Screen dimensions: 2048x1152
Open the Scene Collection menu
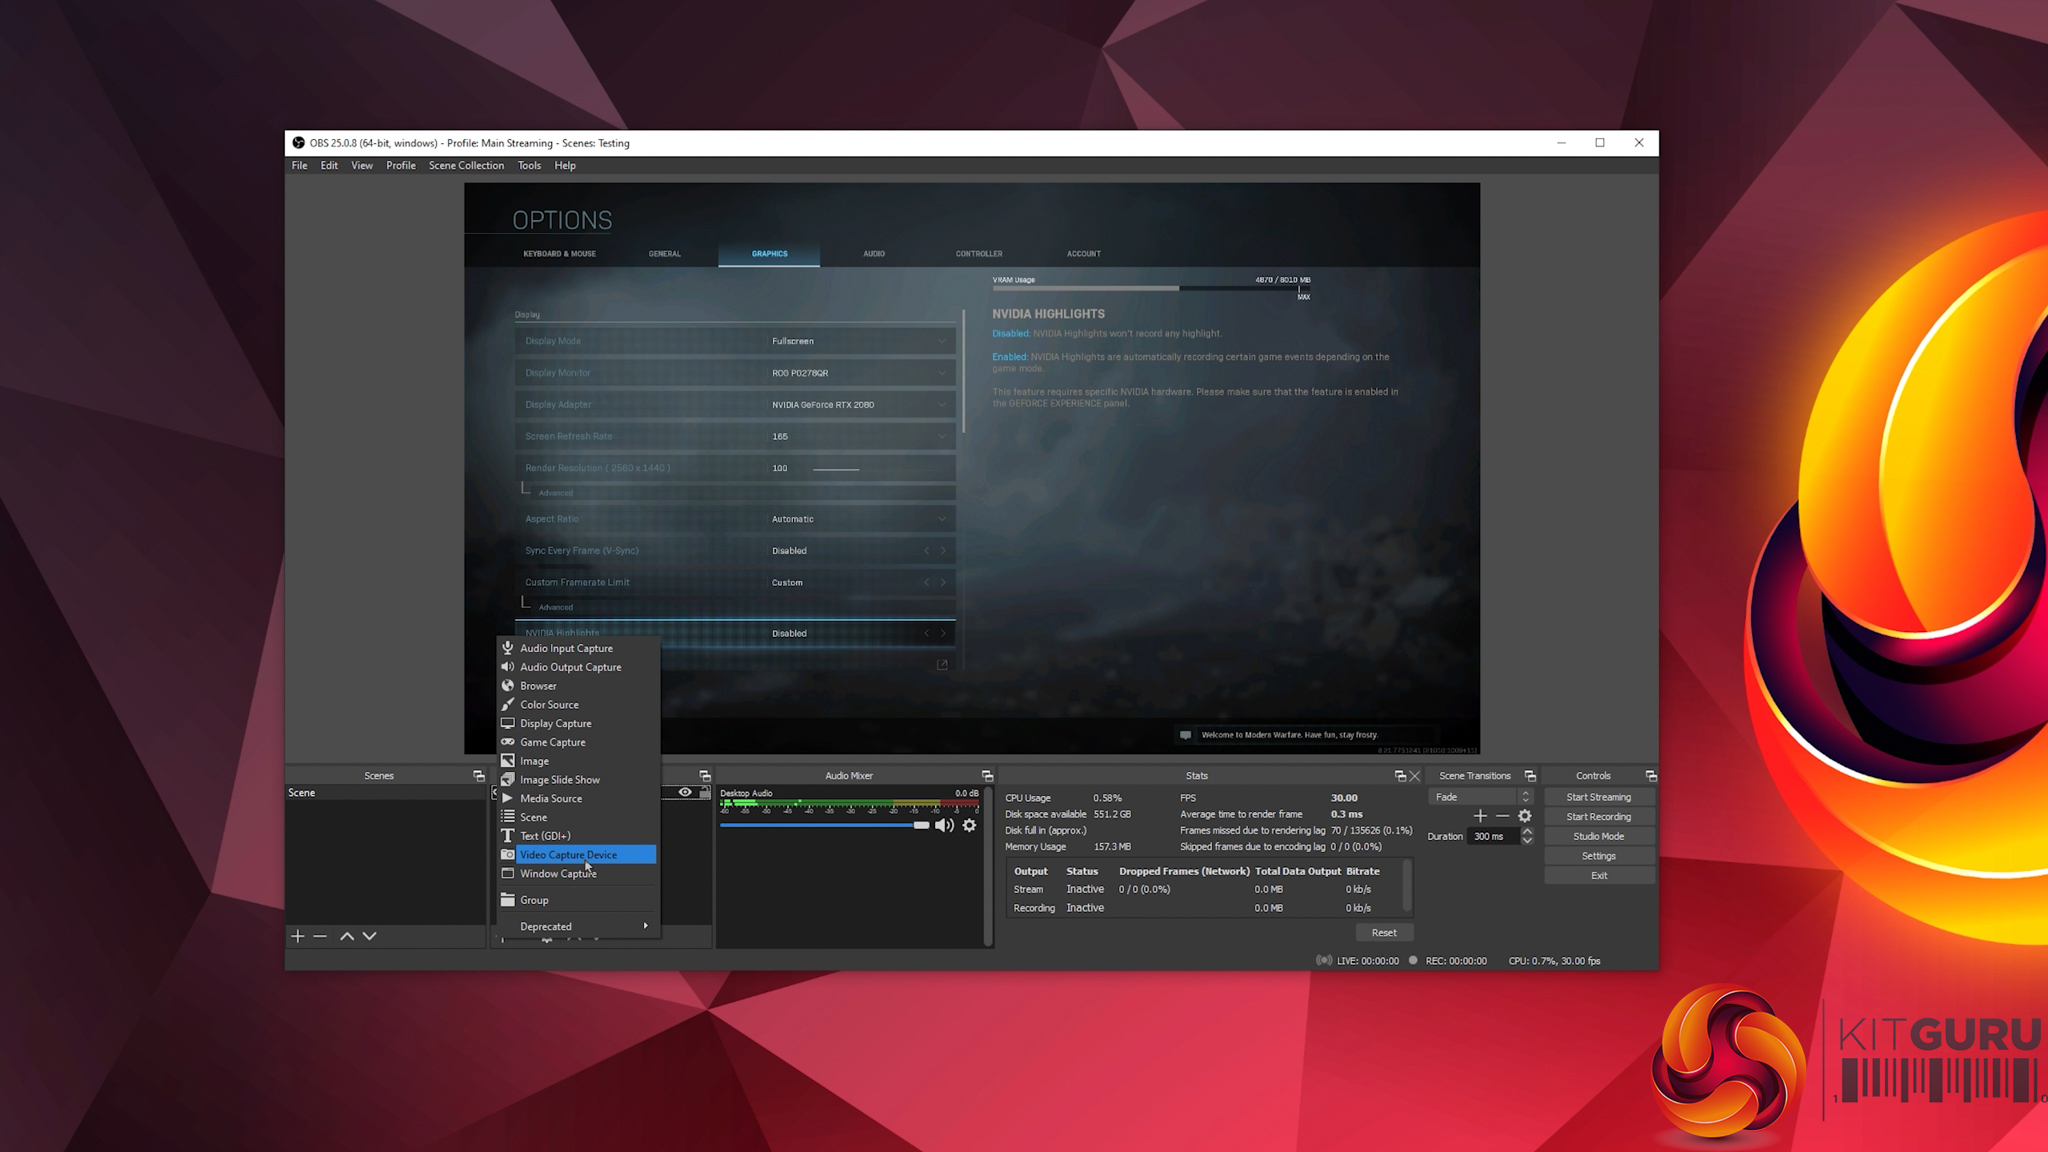click(x=466, y=166)
